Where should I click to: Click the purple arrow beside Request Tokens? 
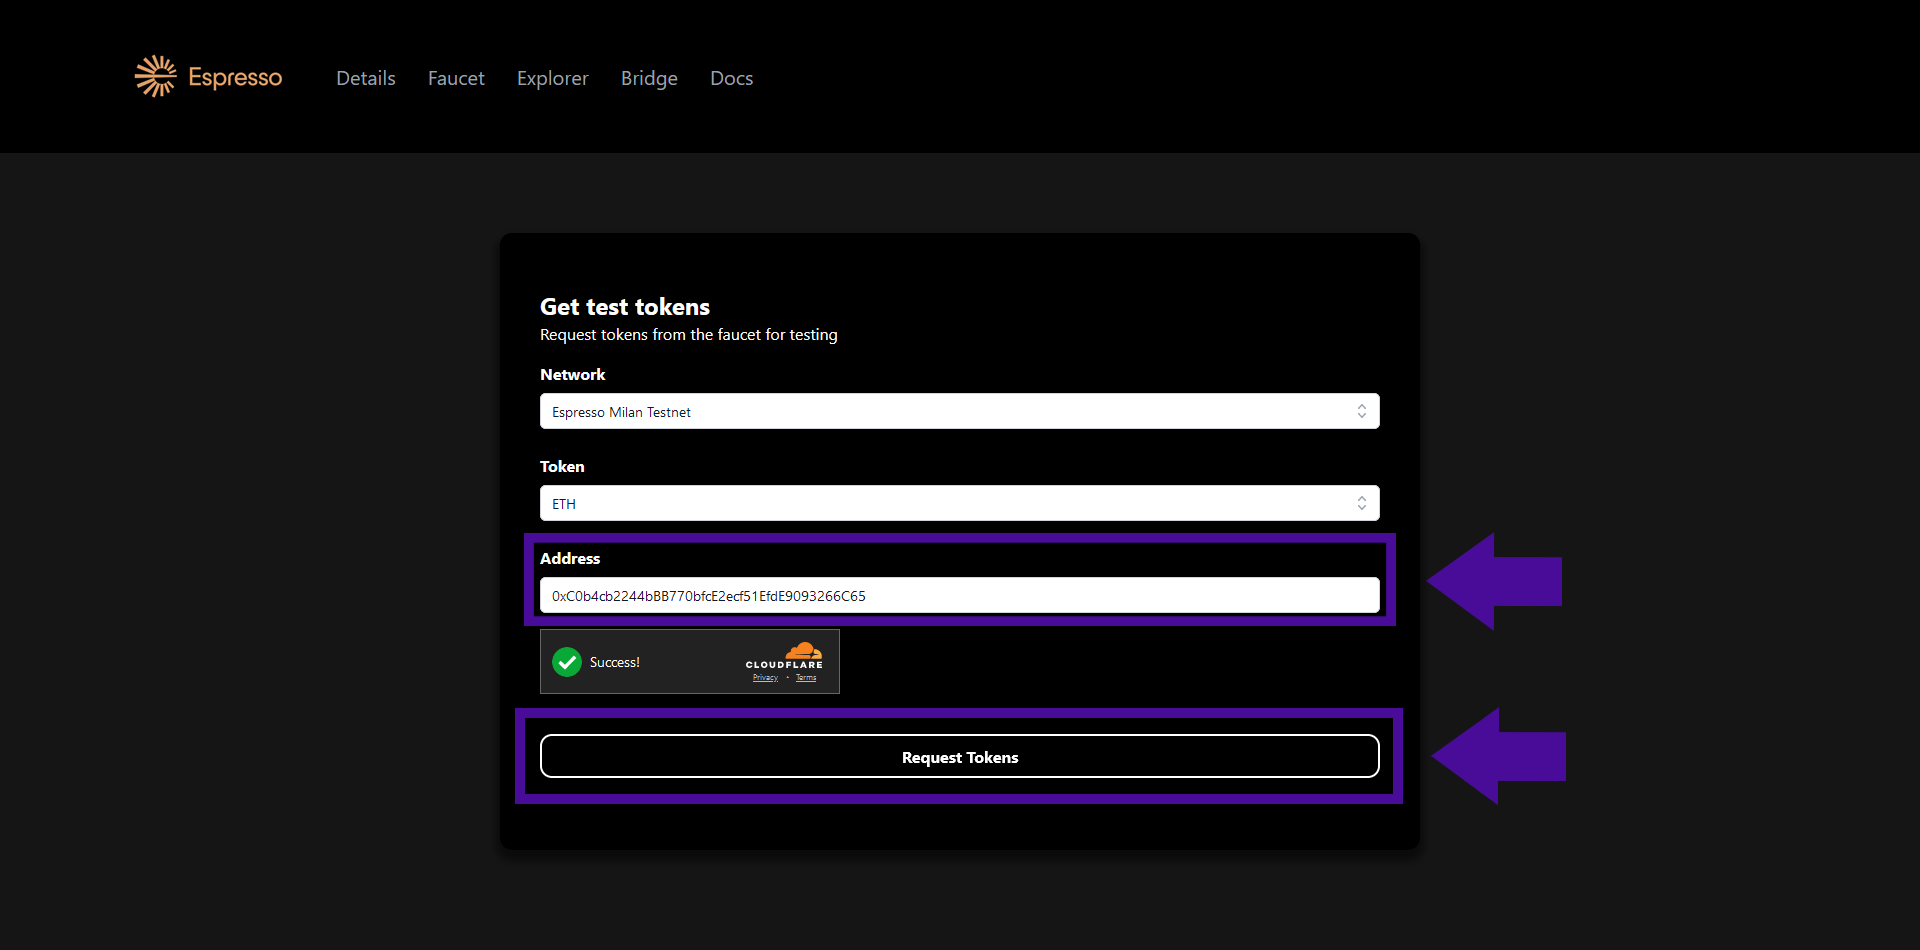click(x=1497, y=756)
